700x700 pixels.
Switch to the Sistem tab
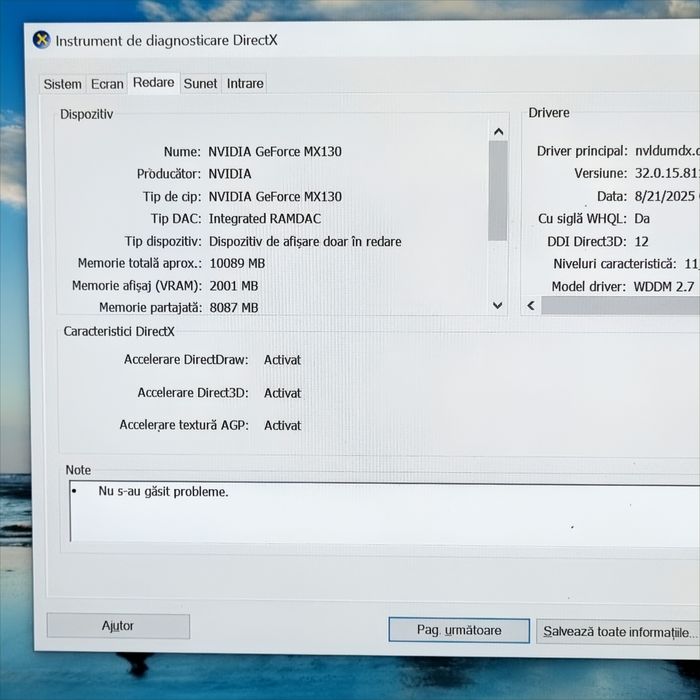pyautogui.click(x=62, y=84)
